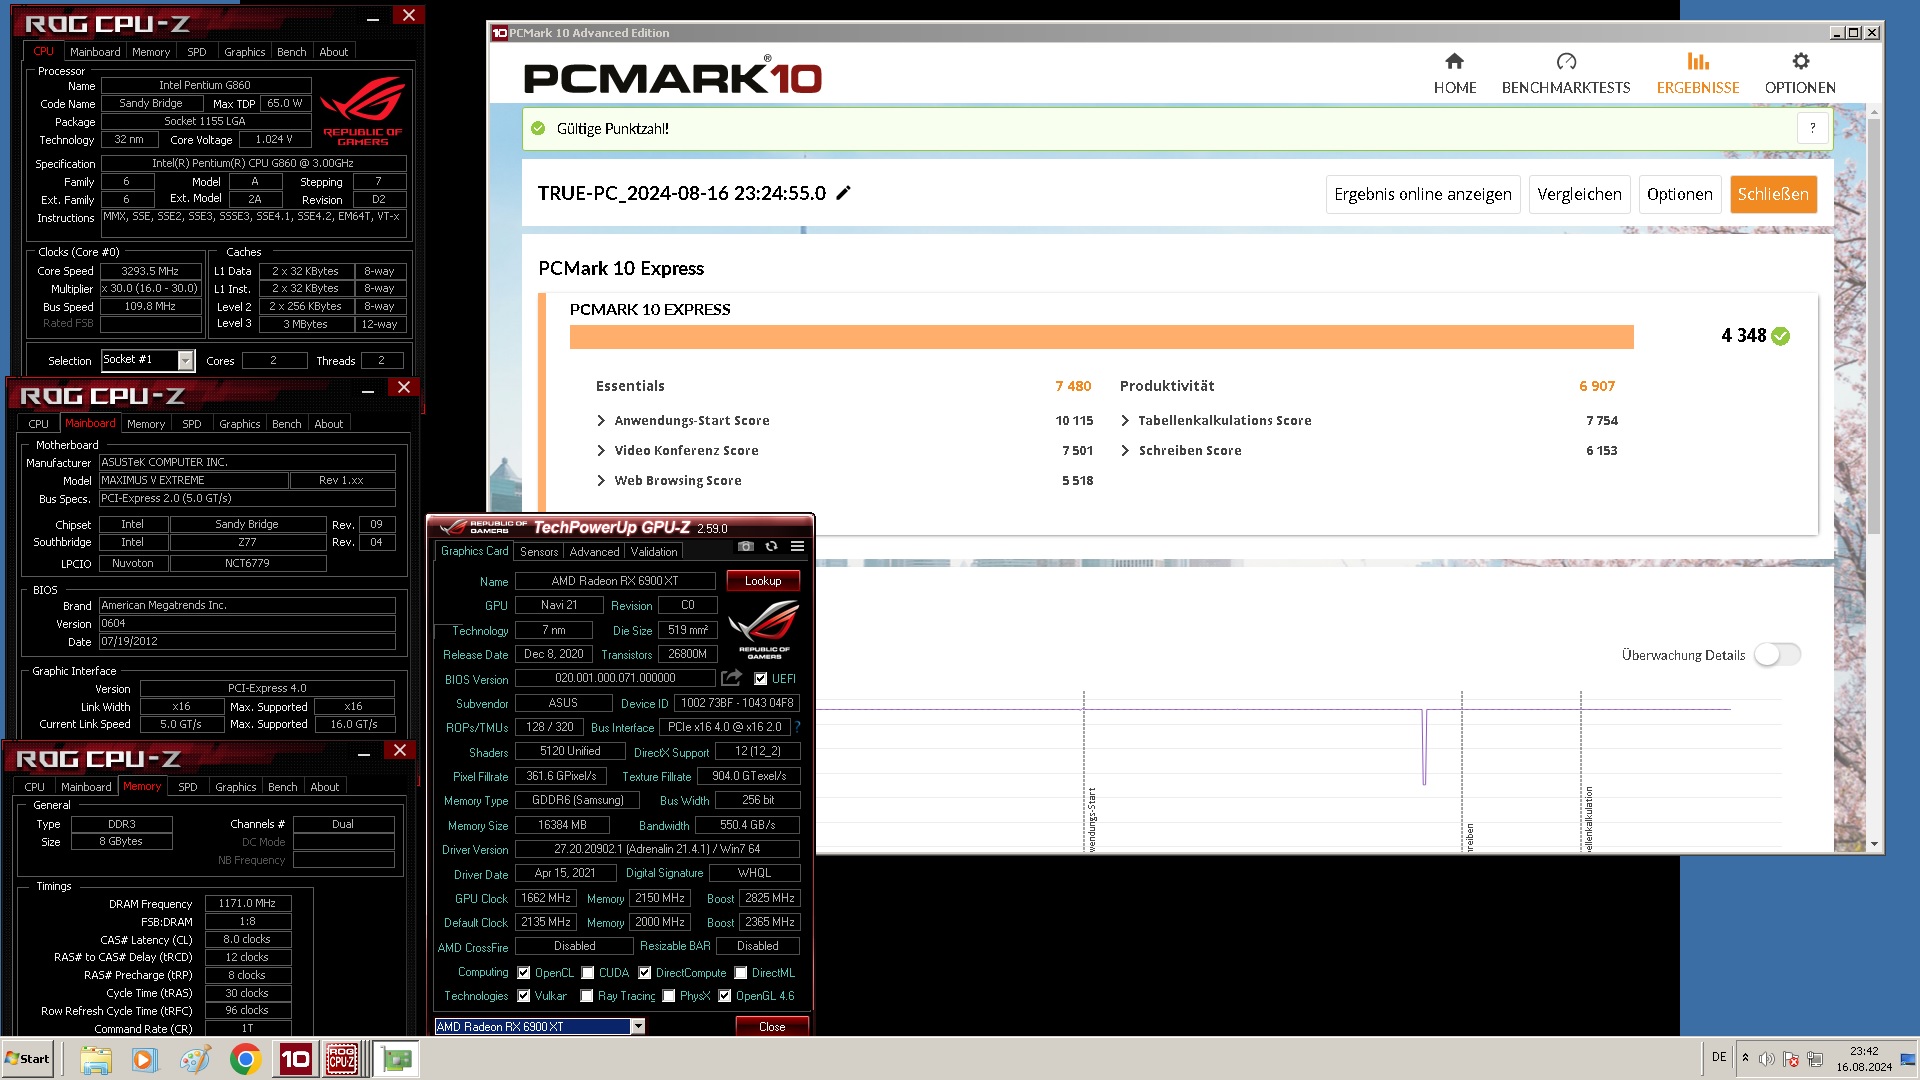Launch the media player taskbar icon

click(145, 1059)
